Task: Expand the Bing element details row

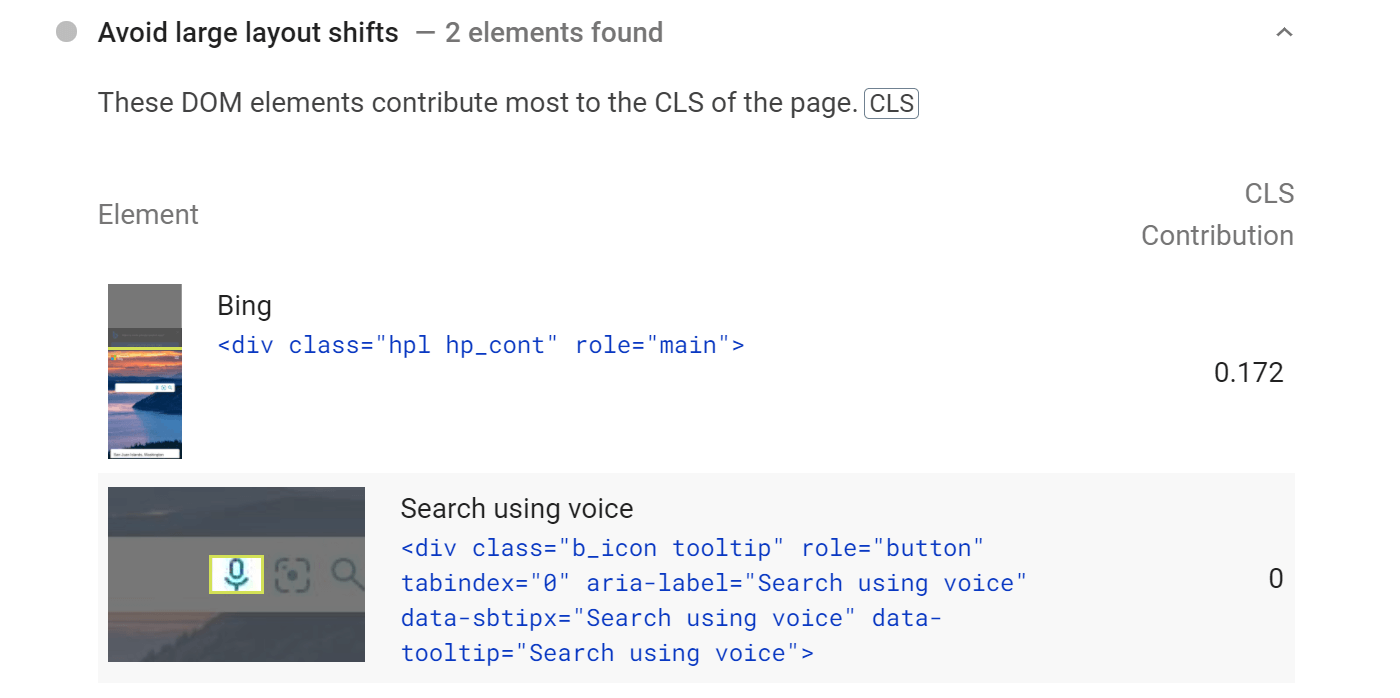Action: pyautogui.click(x=700, y=370)
